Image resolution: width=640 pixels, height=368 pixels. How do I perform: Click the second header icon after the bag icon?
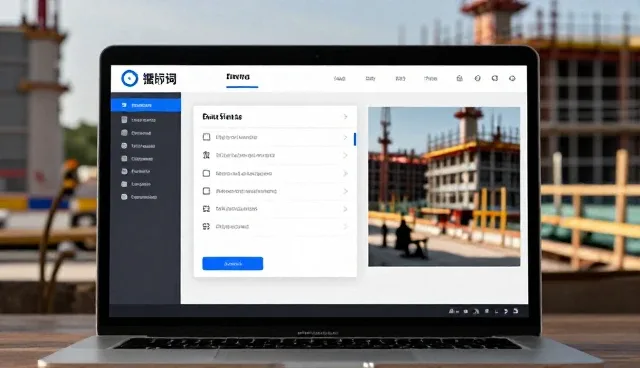pos(478,78)
